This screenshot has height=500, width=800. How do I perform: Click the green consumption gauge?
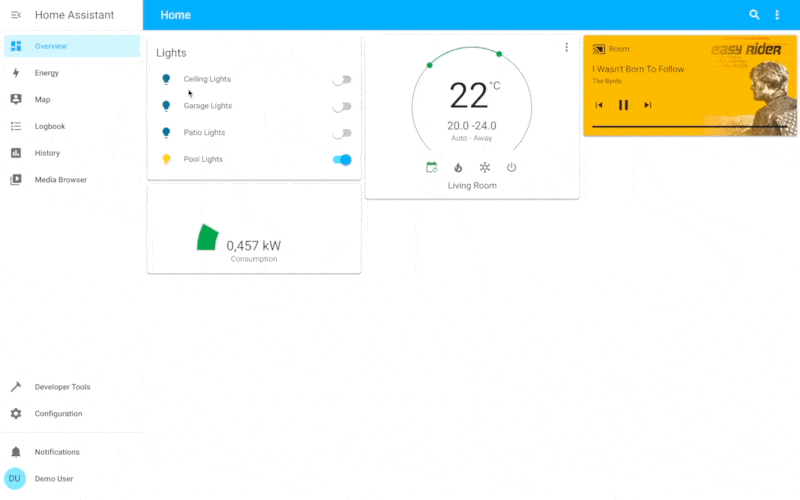click(x=208, y=237)
